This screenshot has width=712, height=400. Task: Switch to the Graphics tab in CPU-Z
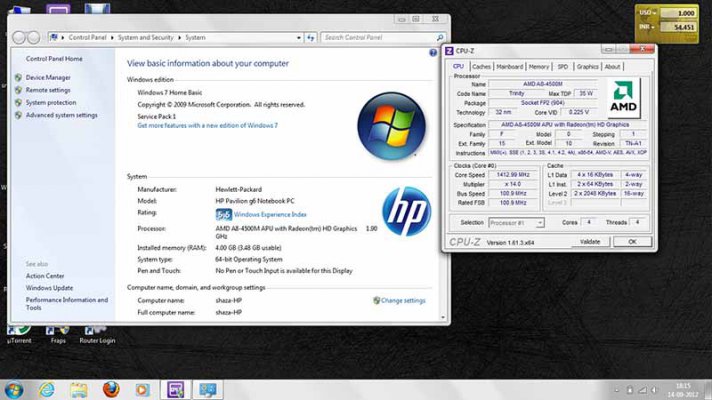click(587, 67)
